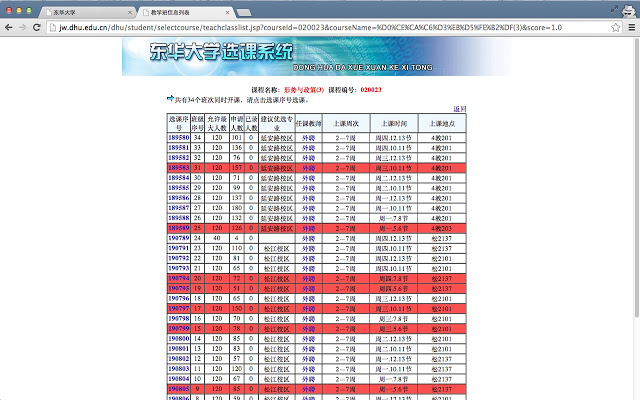Click course code 020023 text
Image resolution: width=640 pixels, height=400 pixels.
coord(371,90)
